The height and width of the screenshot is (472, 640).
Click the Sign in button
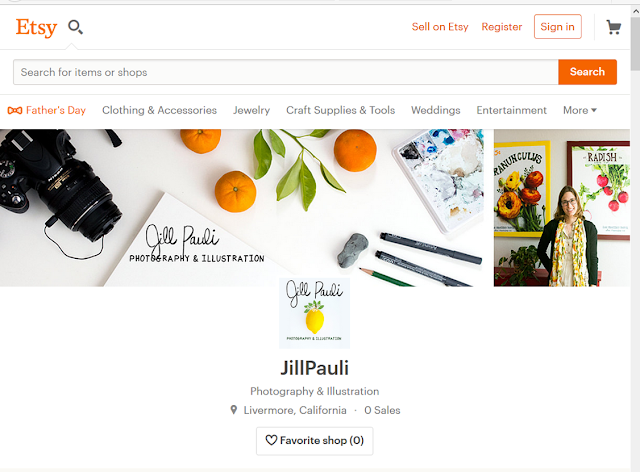(x=558, y=27)
